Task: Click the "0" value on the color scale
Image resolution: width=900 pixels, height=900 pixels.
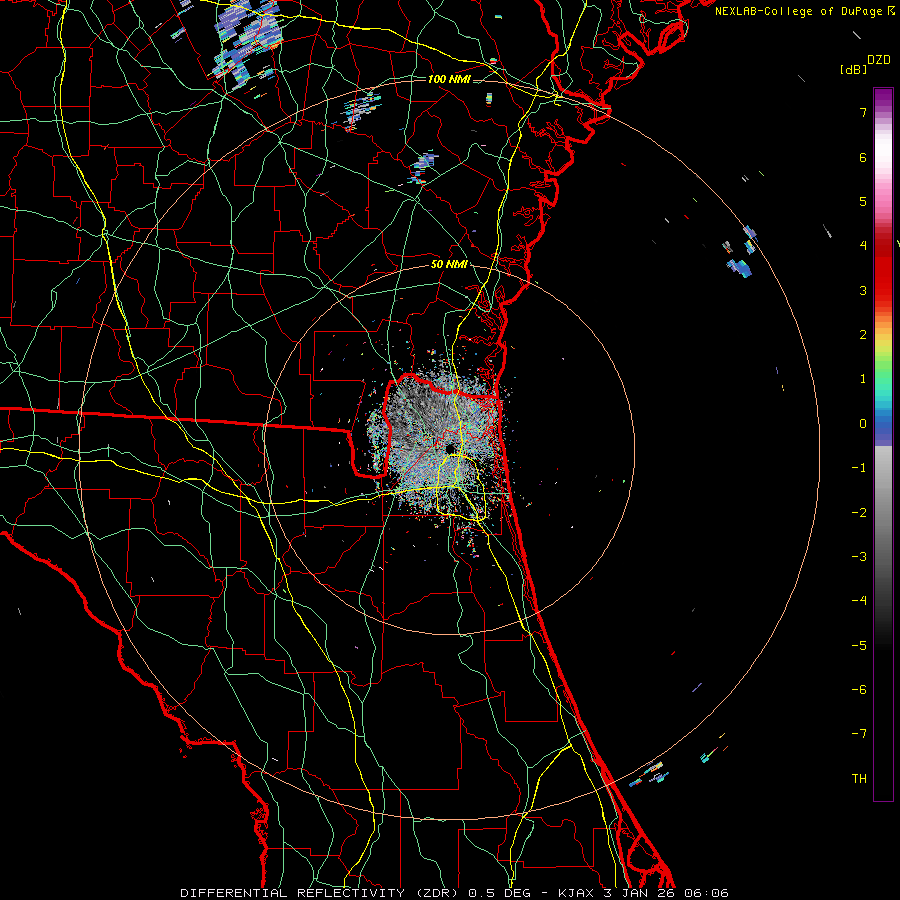Action: tap(863, 424)
